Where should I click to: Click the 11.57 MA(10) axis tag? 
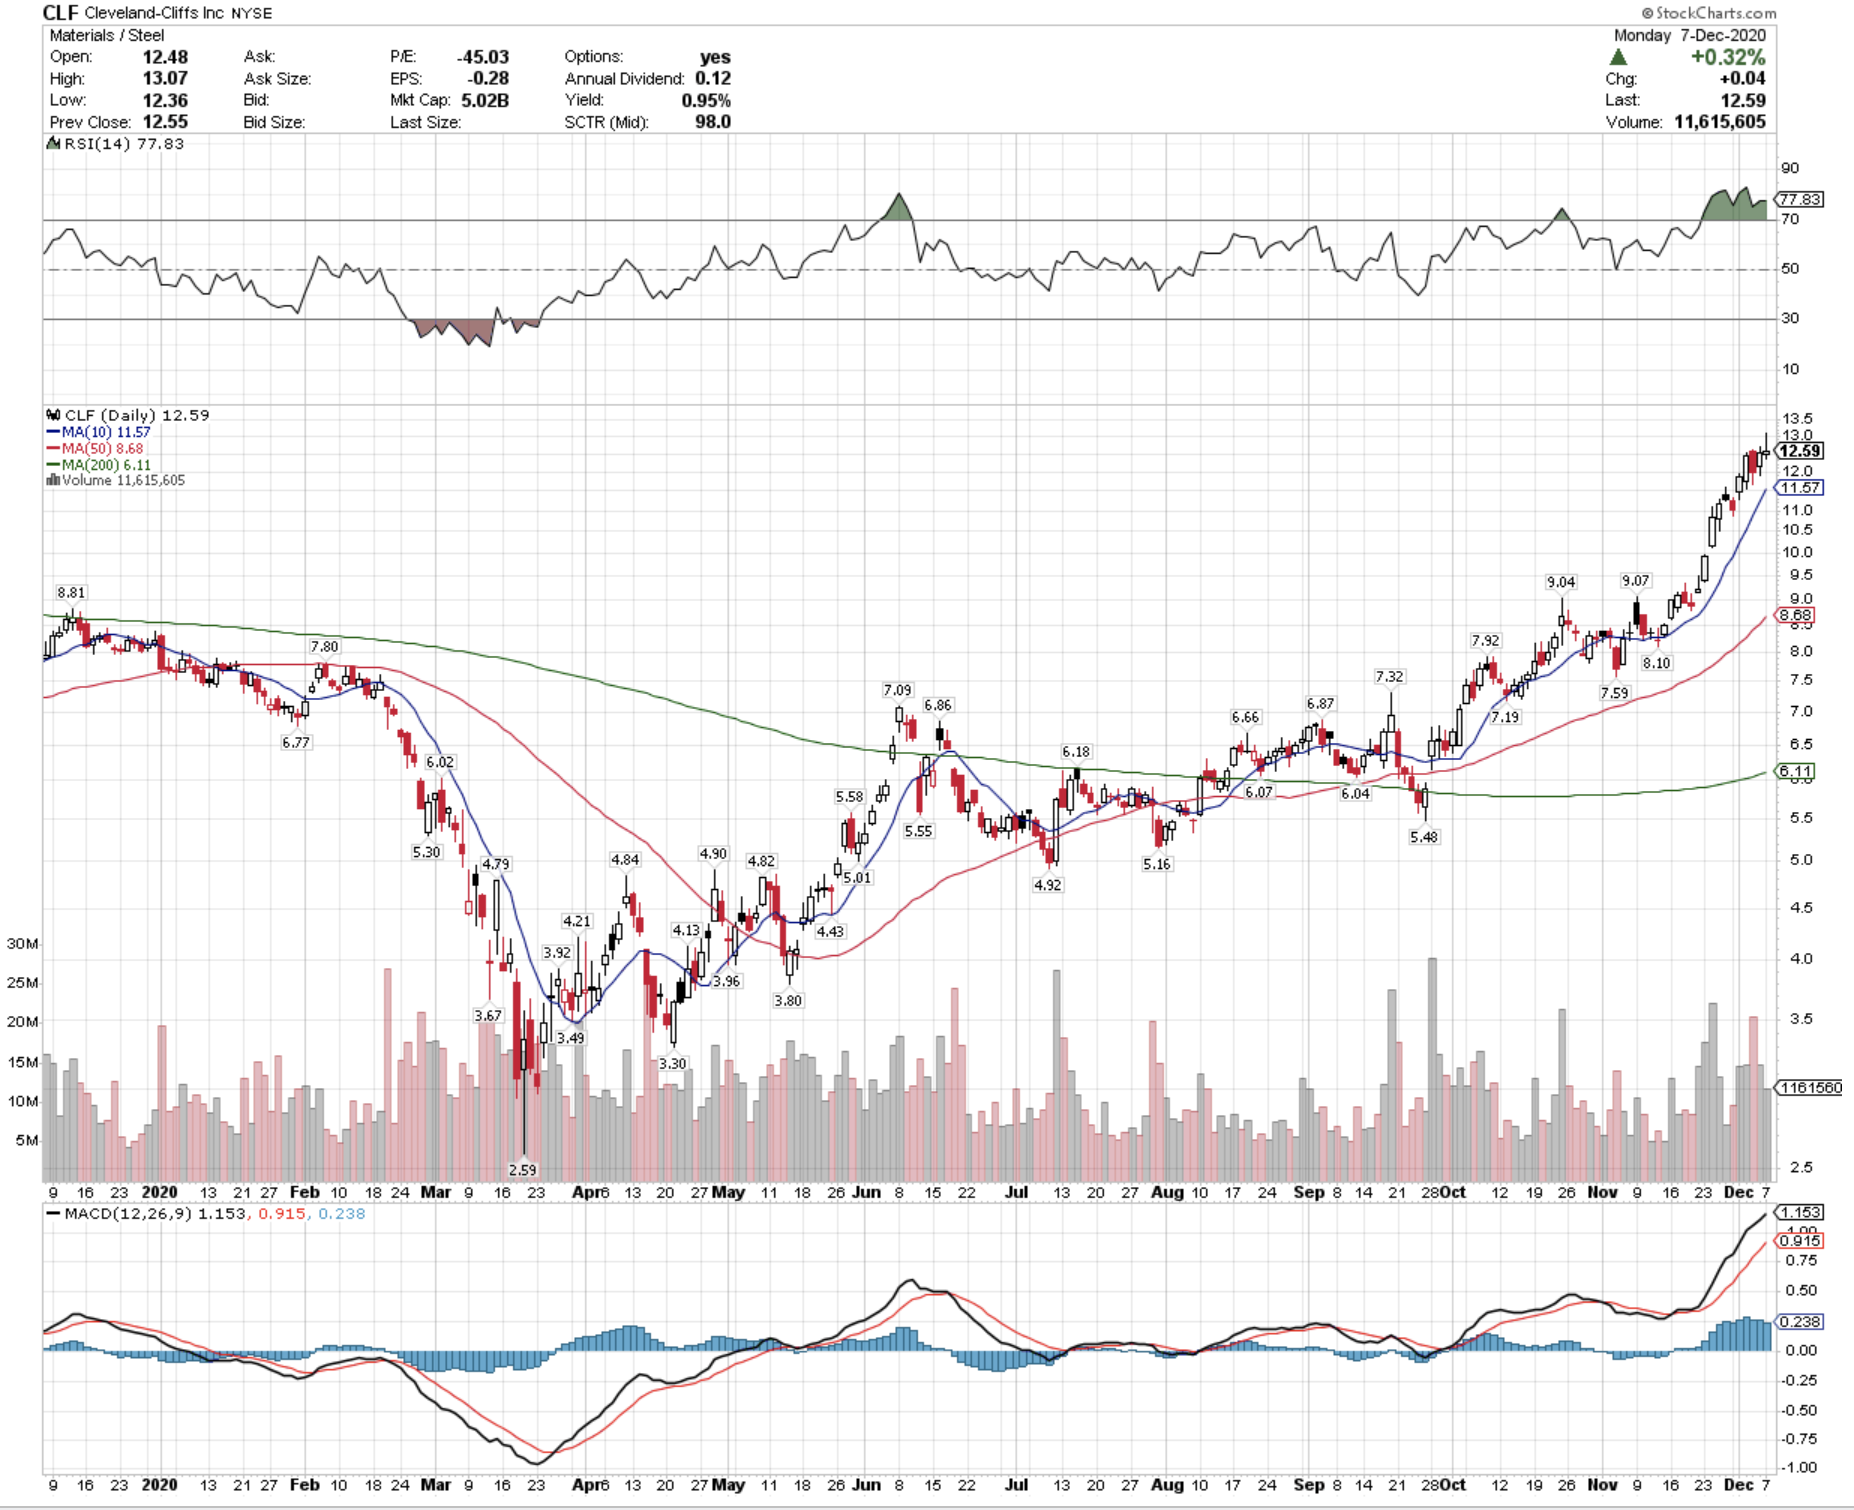pos(1799,487)
